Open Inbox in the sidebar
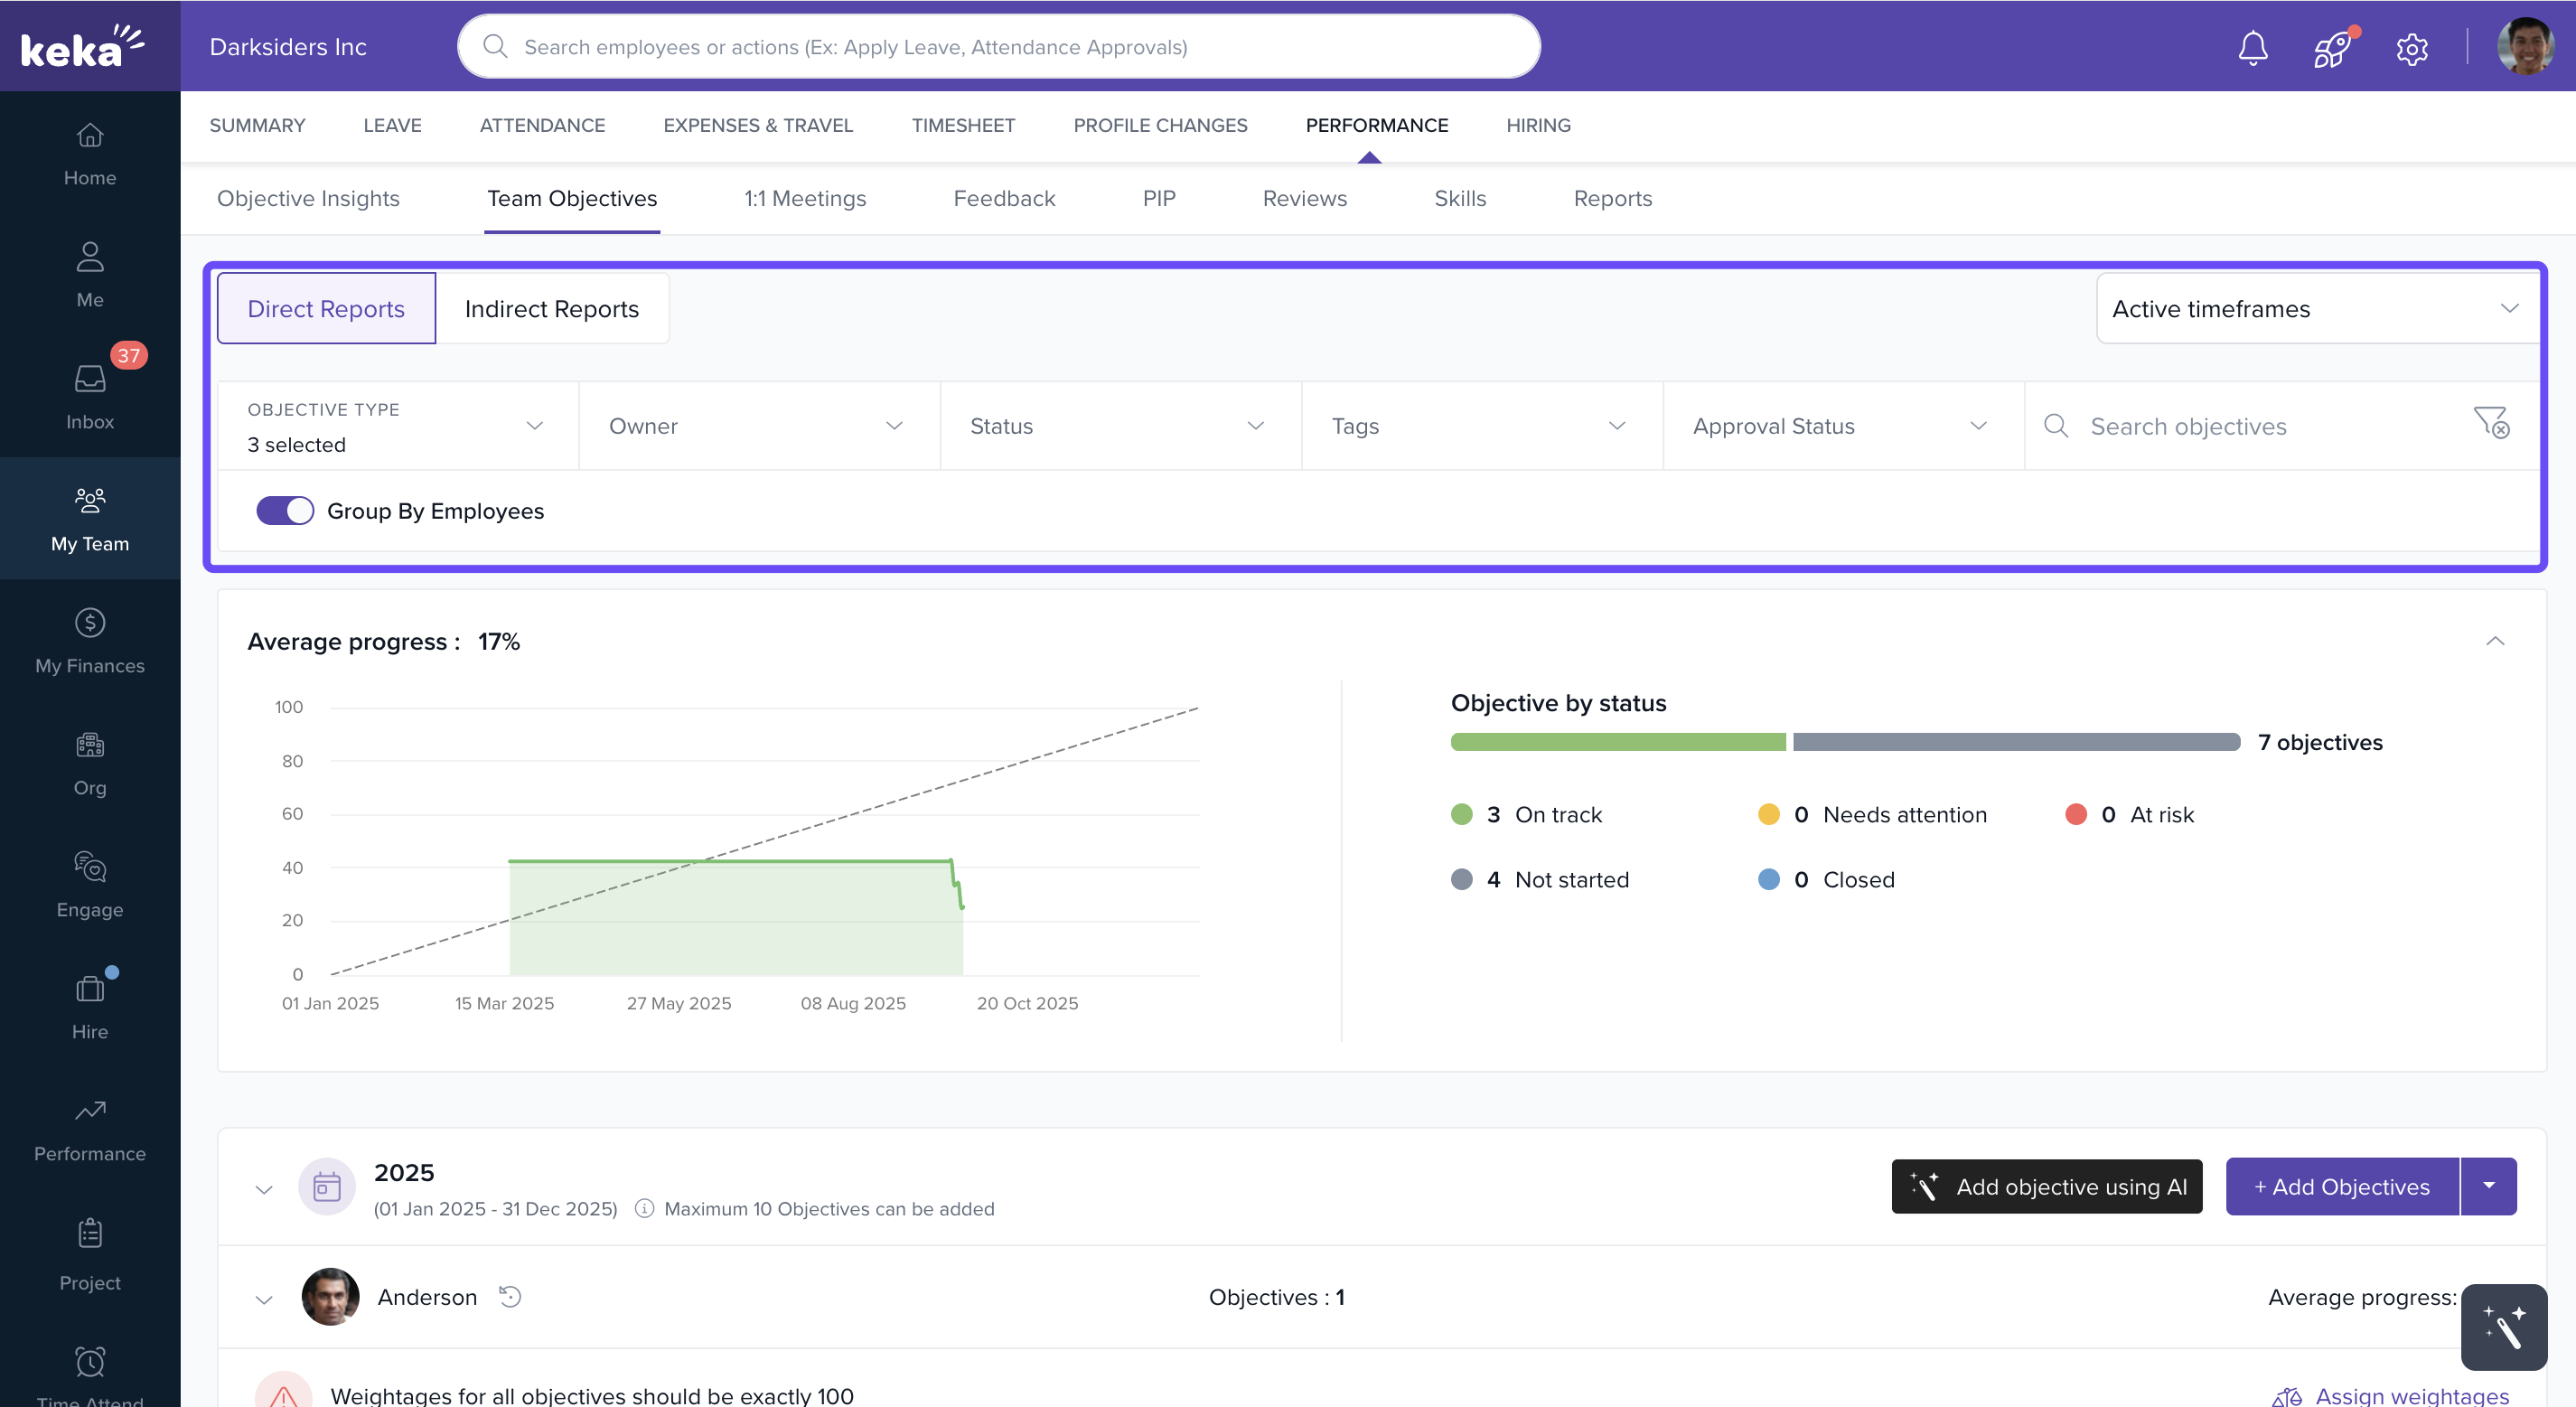 pos(90,395)
